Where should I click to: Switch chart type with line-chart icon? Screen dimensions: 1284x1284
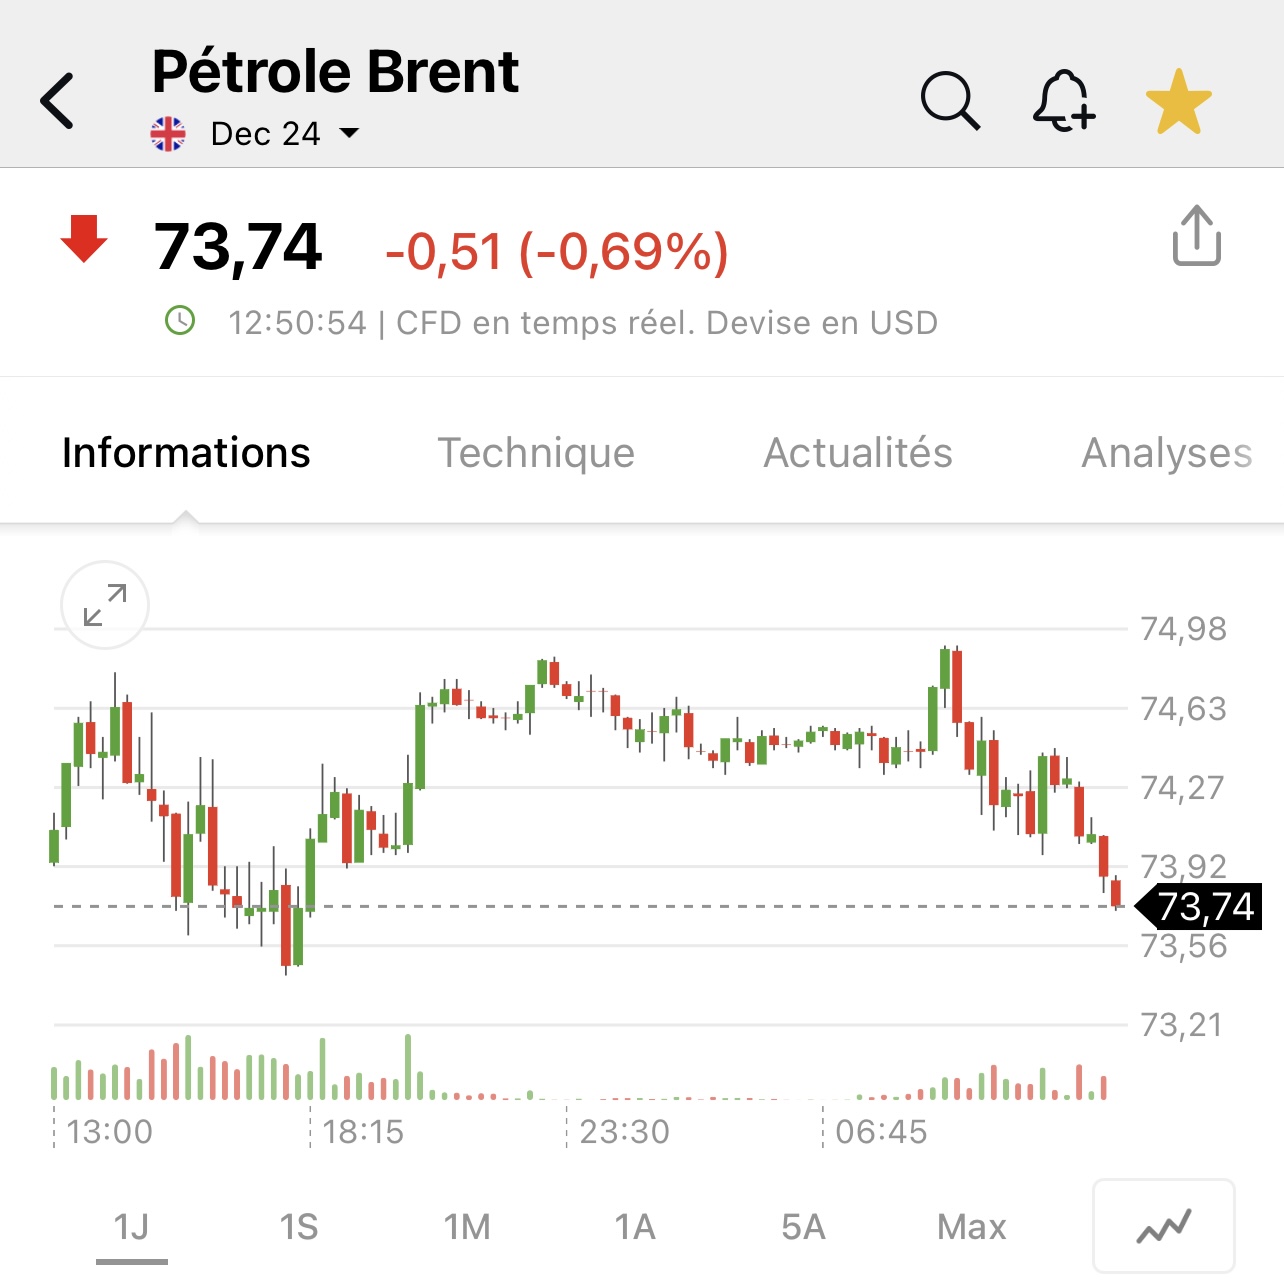1164,1226
